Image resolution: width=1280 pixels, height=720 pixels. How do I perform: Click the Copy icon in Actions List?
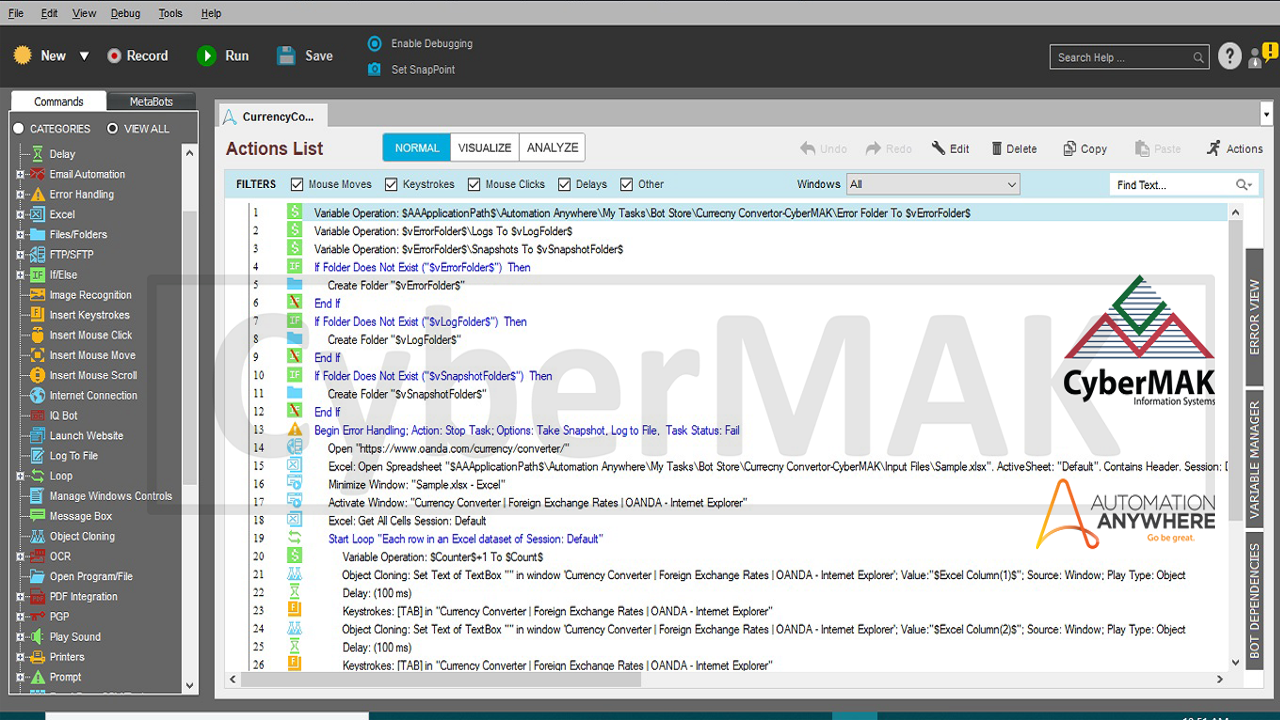tap(1069, 149)
